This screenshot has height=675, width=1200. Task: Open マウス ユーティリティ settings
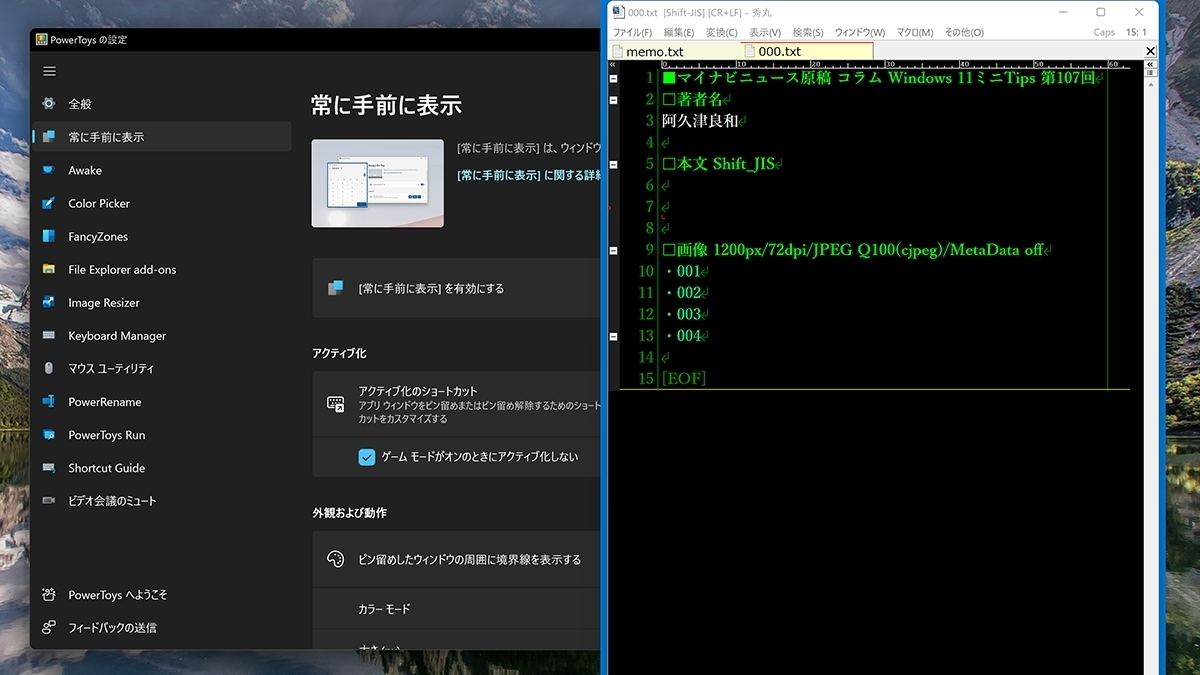pos(162,368)
